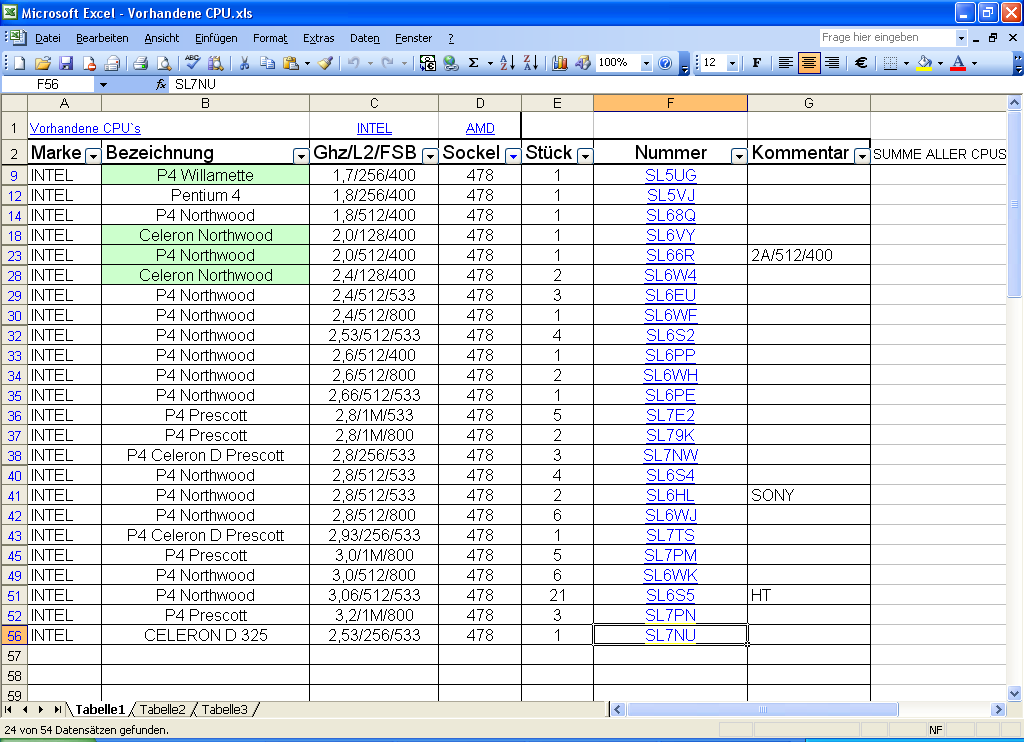Open the SL6WK number link
1024x742 pixels.
point(671,575)
